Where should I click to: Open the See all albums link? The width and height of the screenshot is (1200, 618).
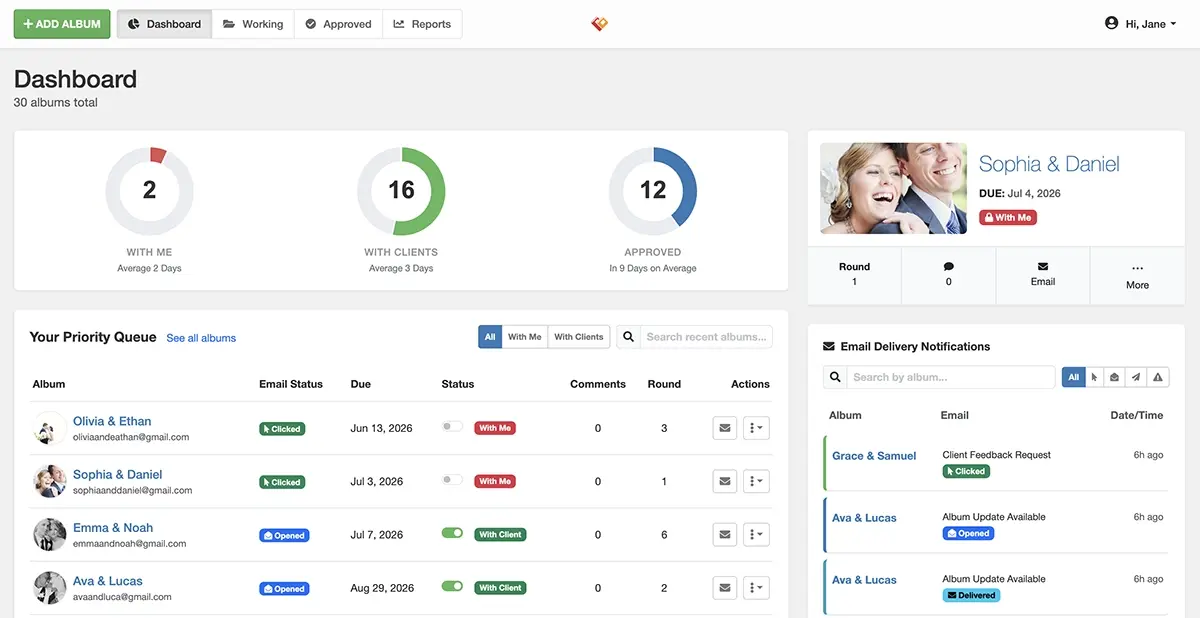coord(201,338)
